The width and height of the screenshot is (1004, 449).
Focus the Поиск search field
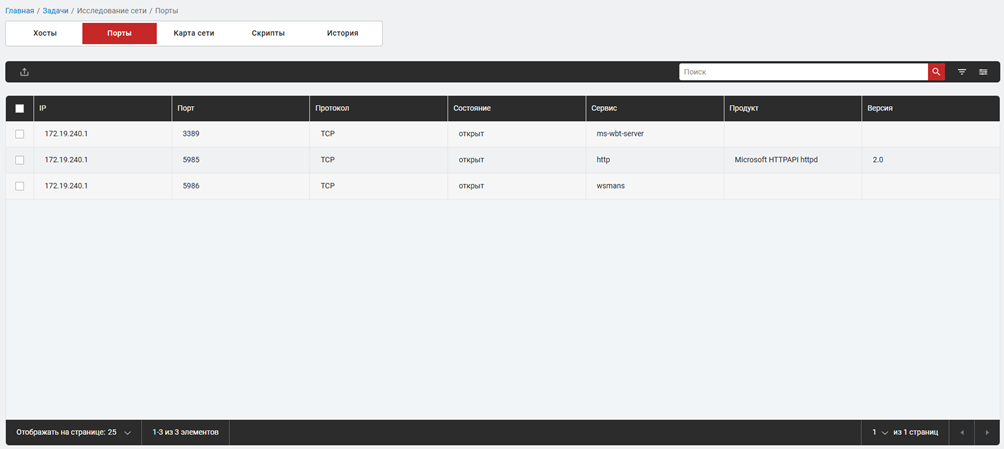pyautogui.click(x=803, y=72)
